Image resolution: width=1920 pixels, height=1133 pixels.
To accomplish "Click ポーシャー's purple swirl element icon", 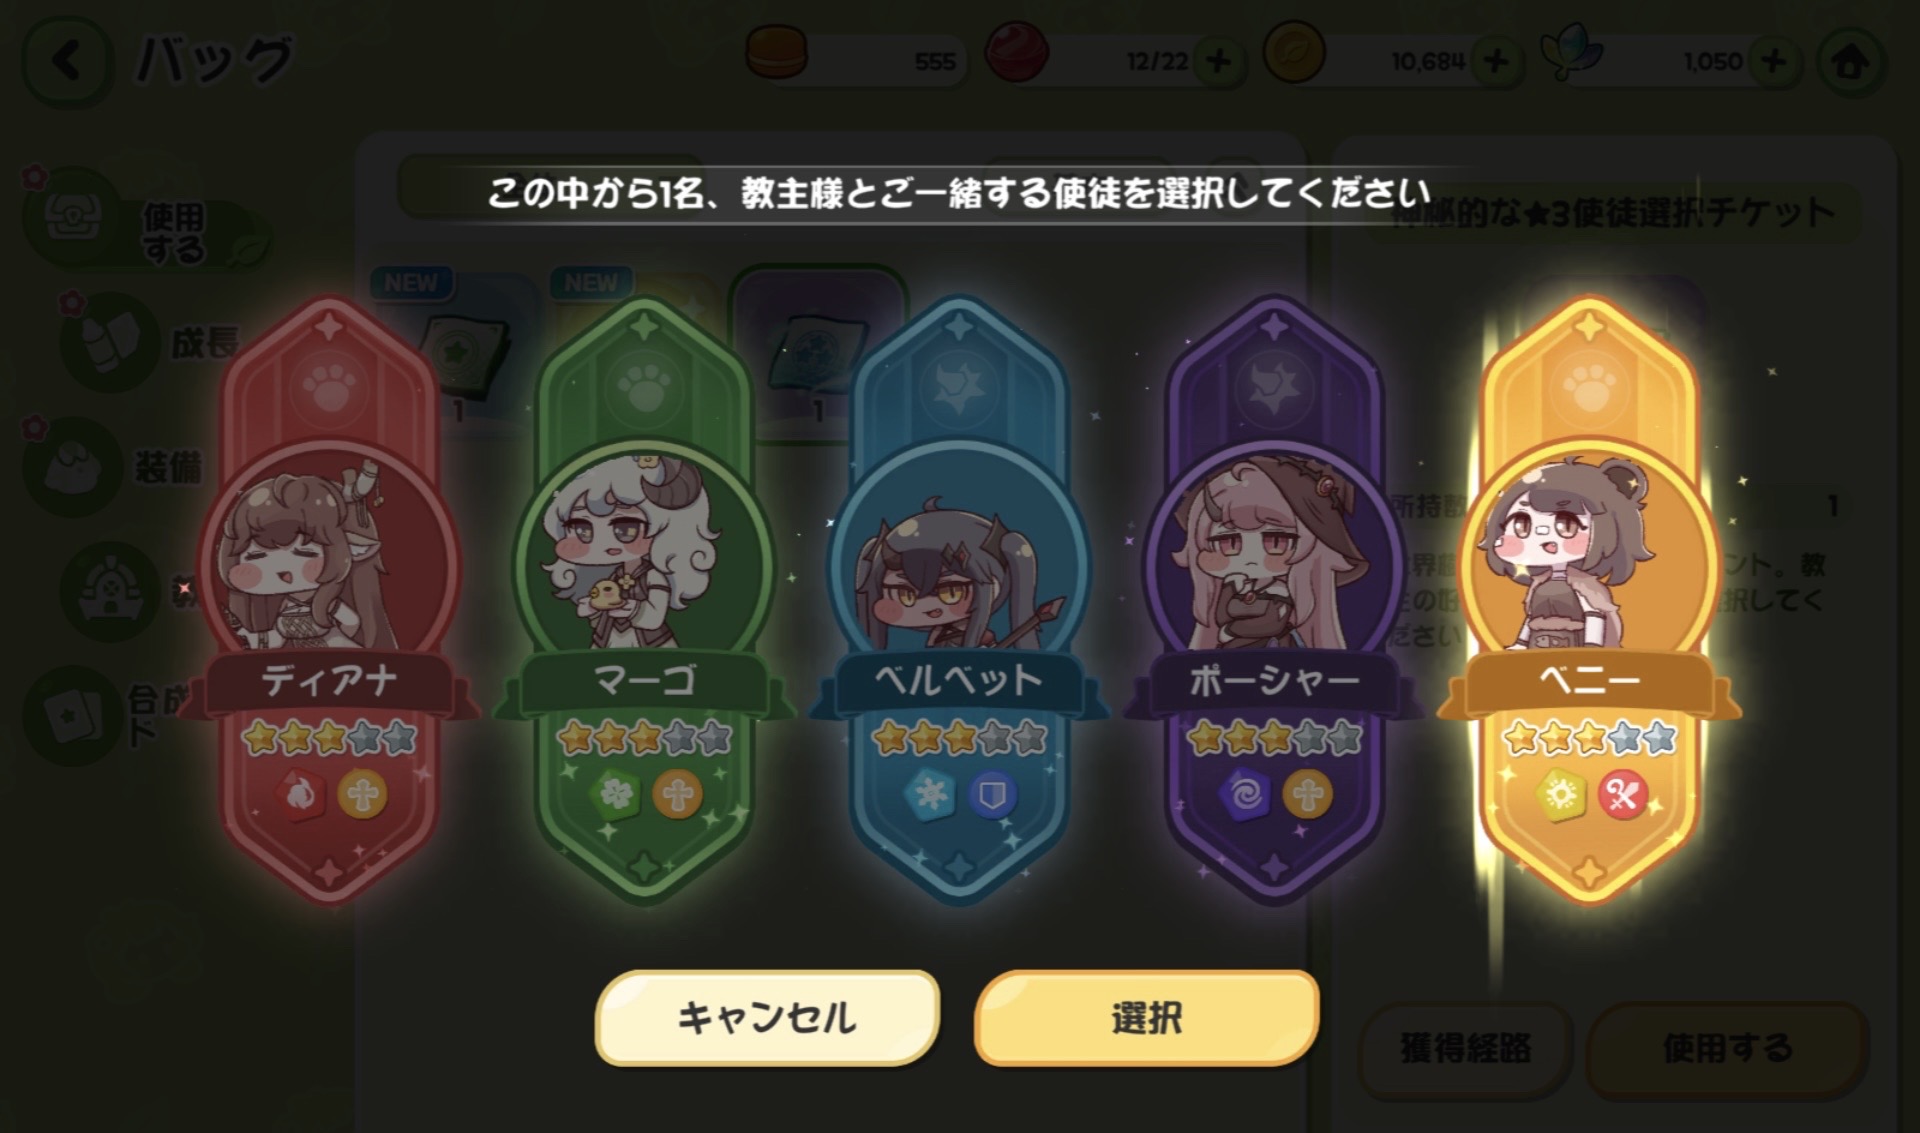I will [x=1244, y=796].
